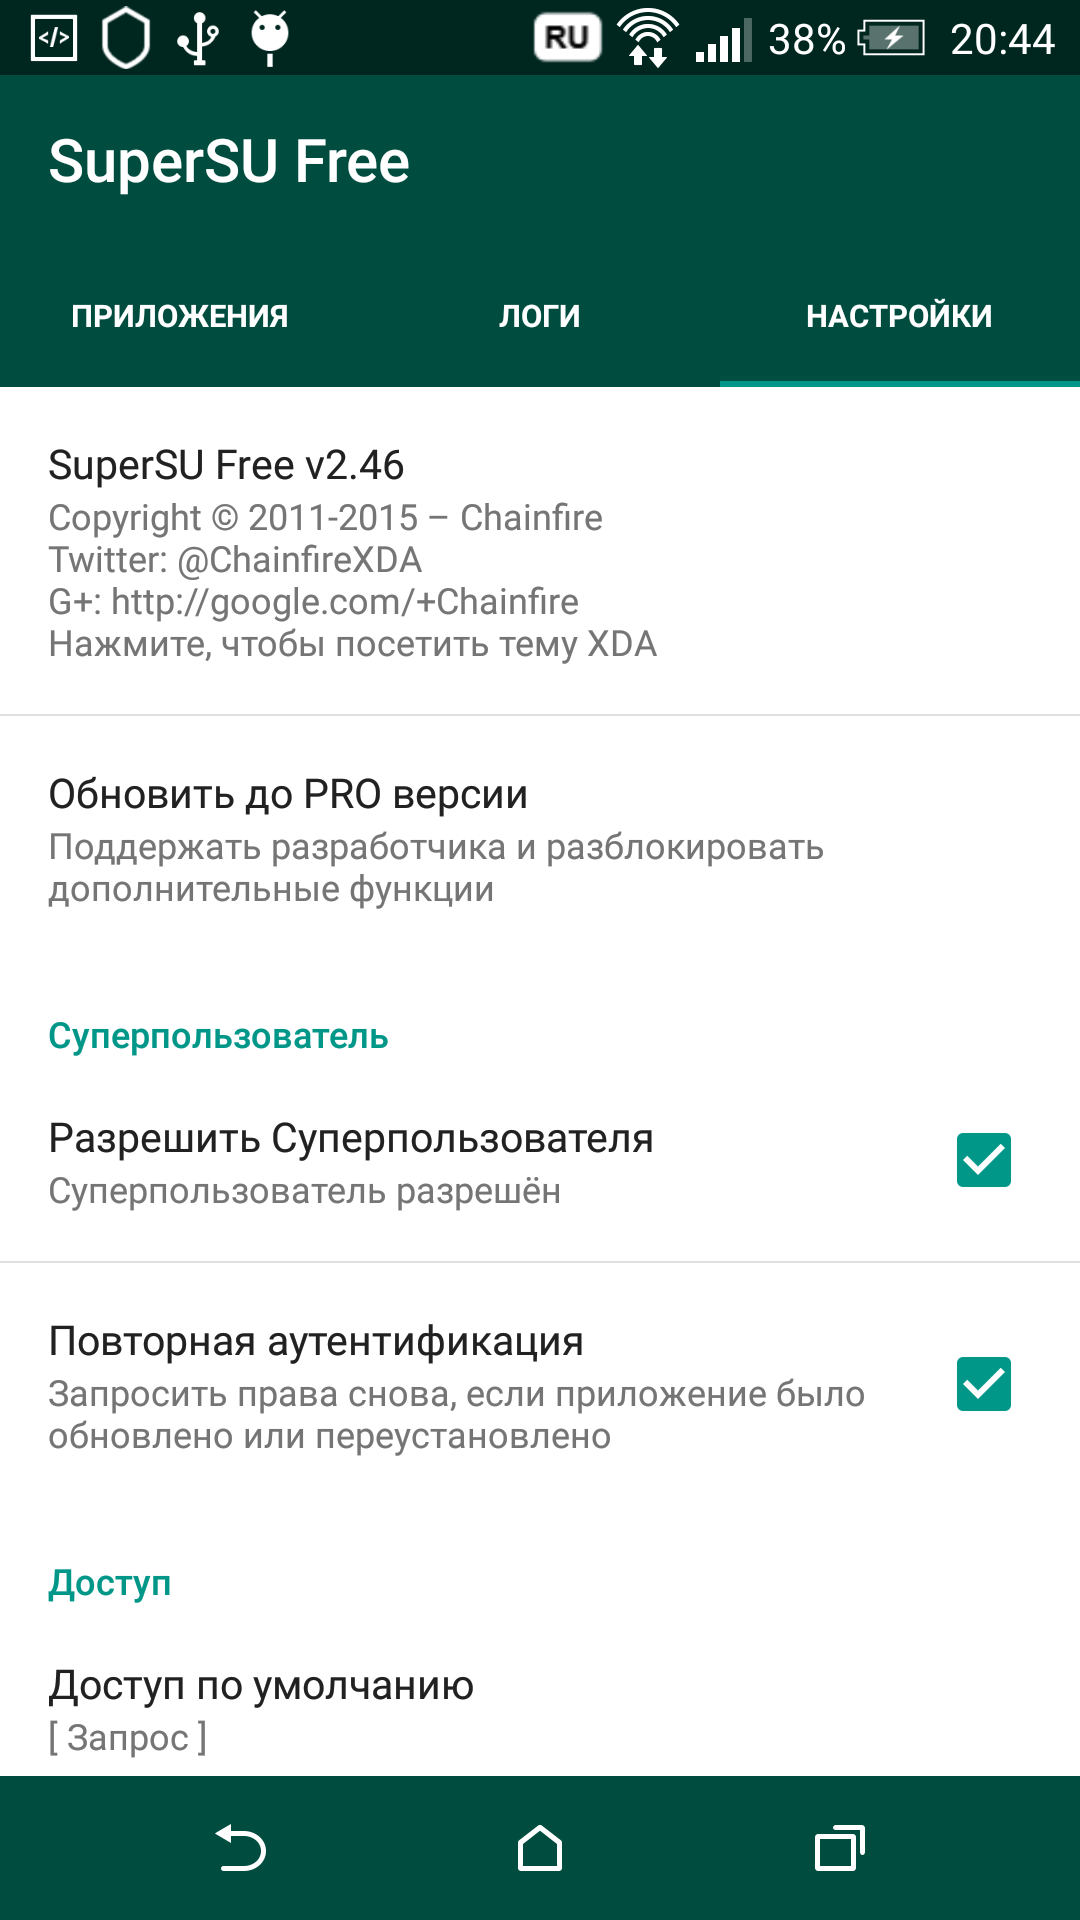1080x1920 pixels.
Task: Disable the Разрешить Суперпользователя checkbox
Action: pos(984,1160)
